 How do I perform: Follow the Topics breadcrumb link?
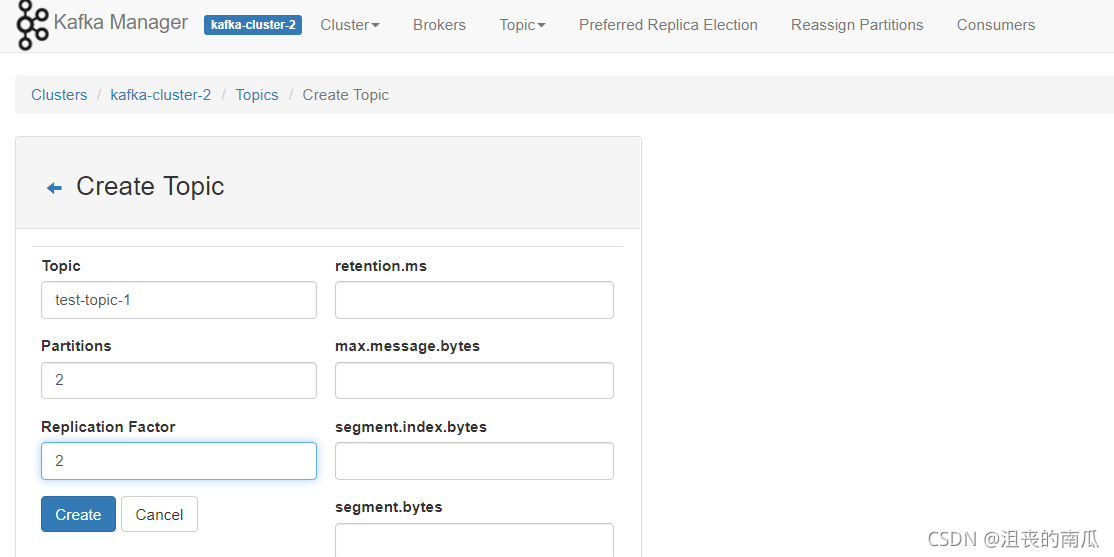[256, 94]
